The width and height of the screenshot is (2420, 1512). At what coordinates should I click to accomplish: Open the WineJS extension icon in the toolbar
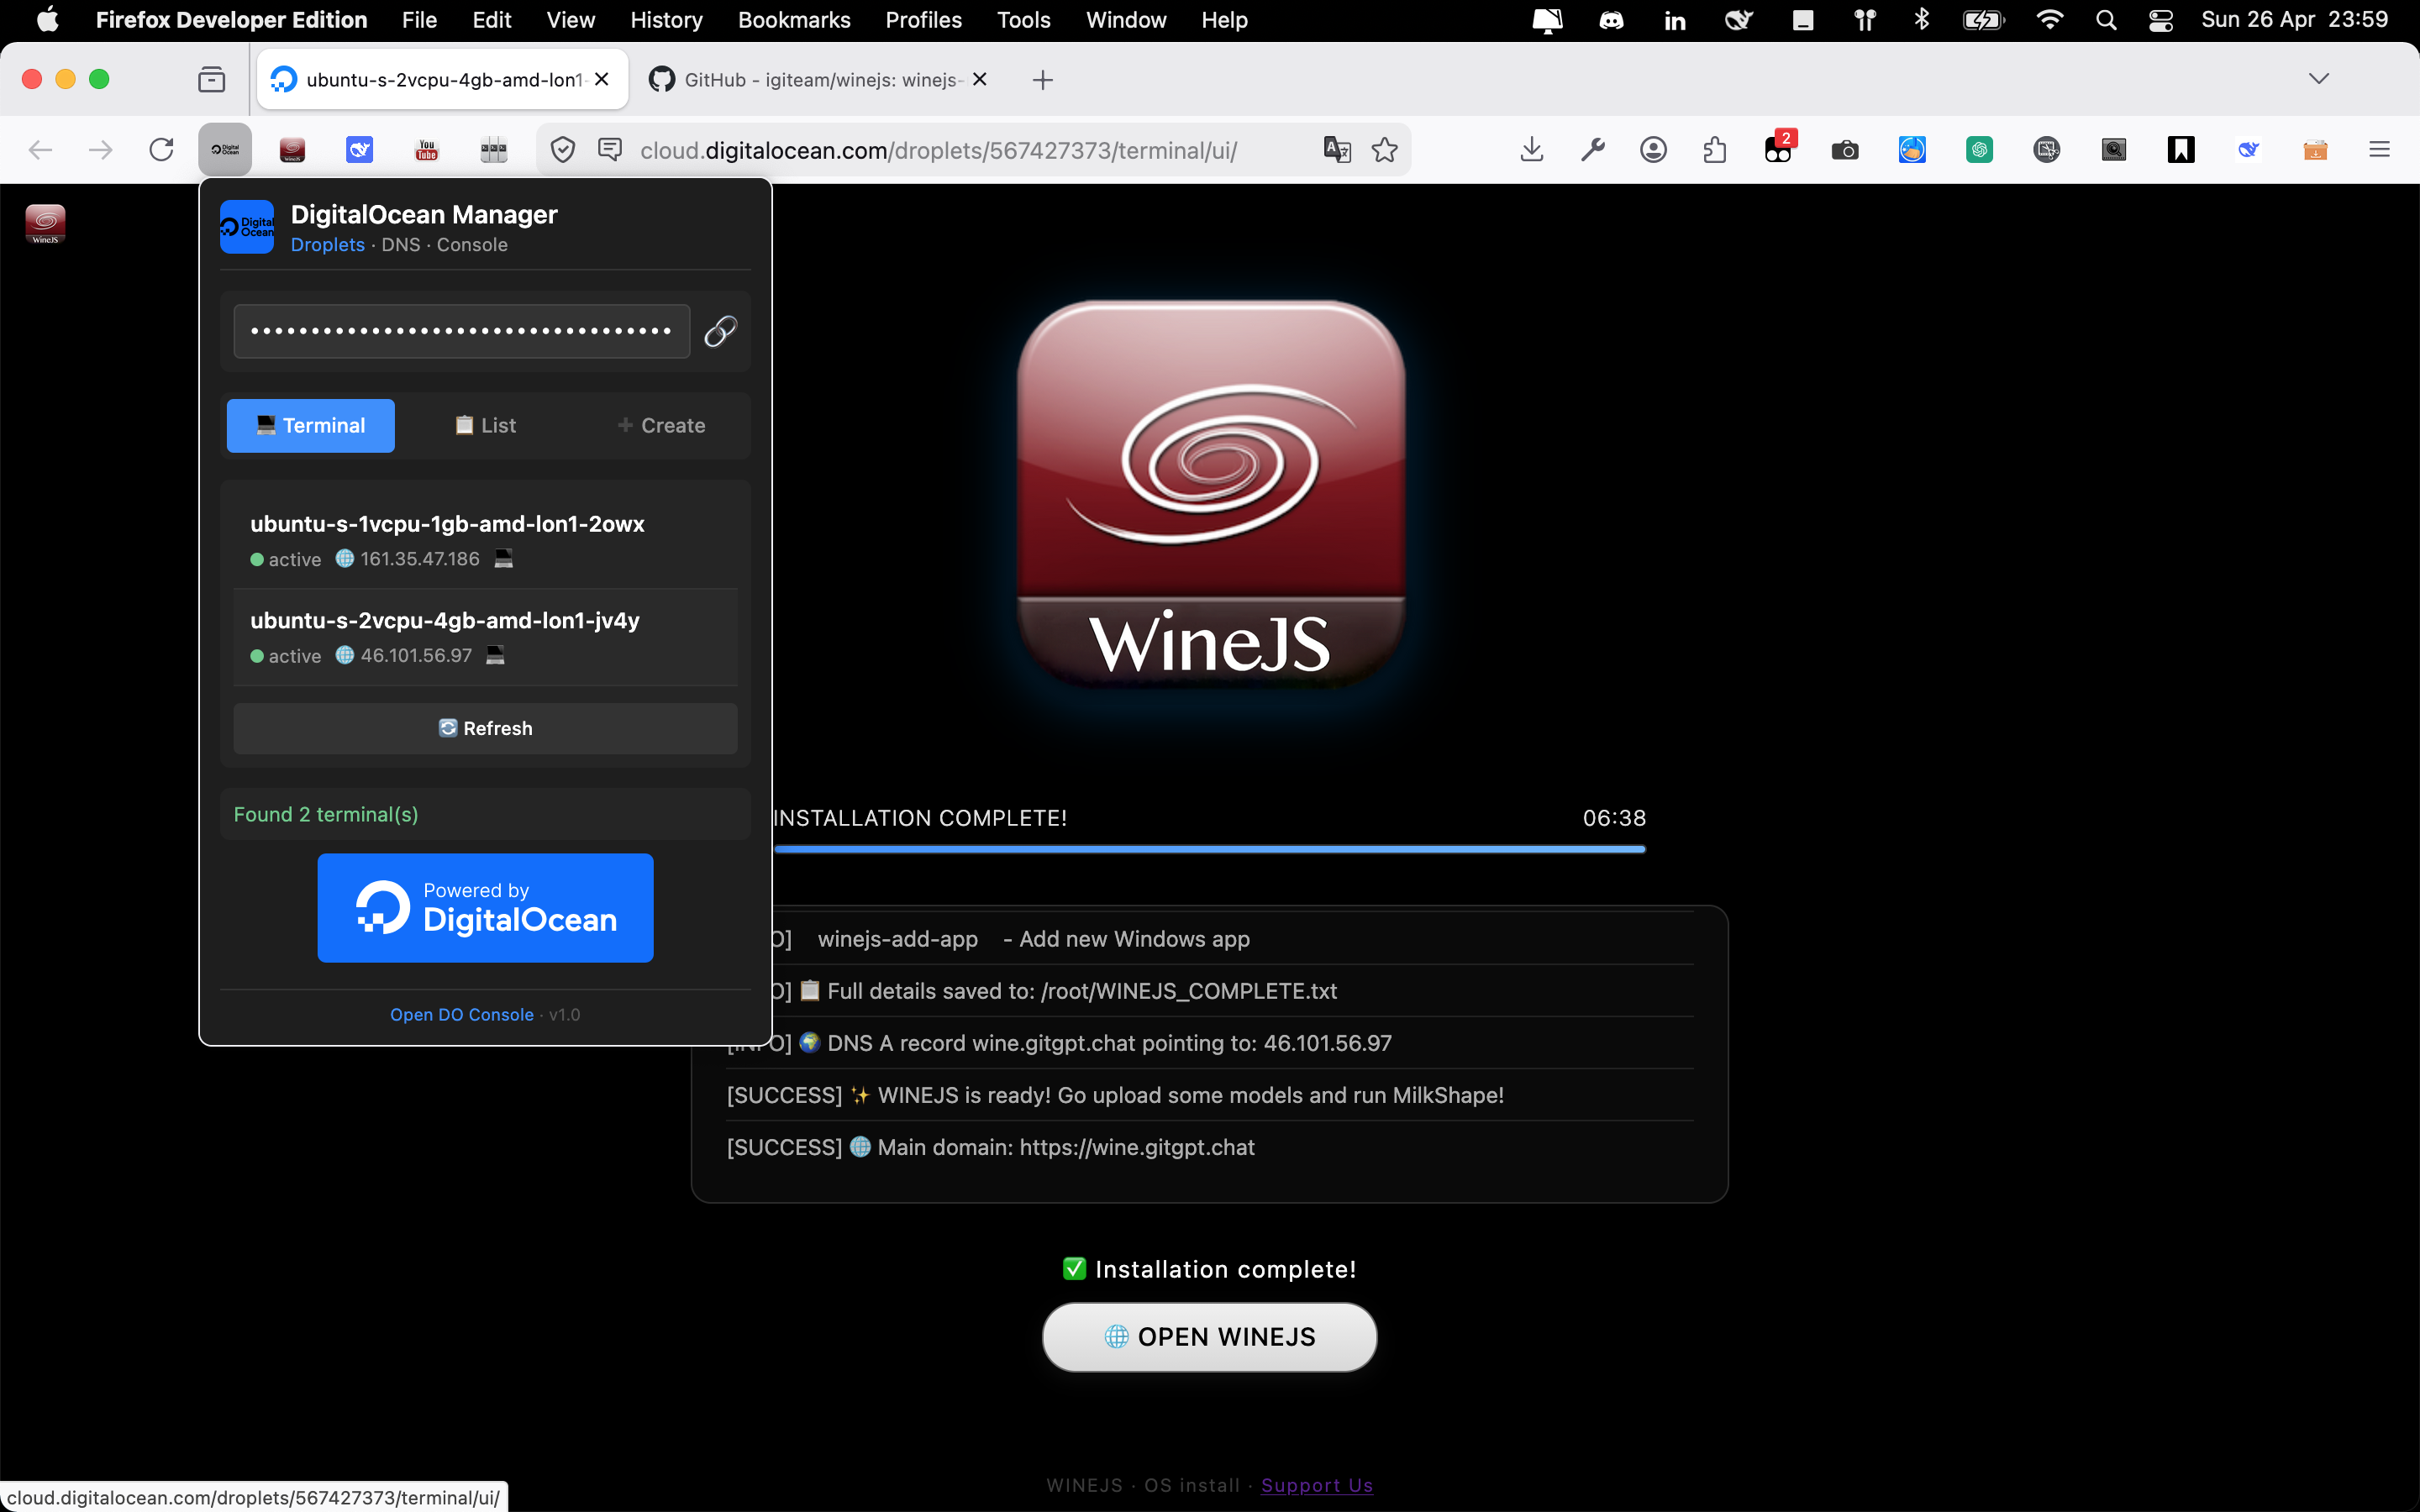[x=292, y=150]
